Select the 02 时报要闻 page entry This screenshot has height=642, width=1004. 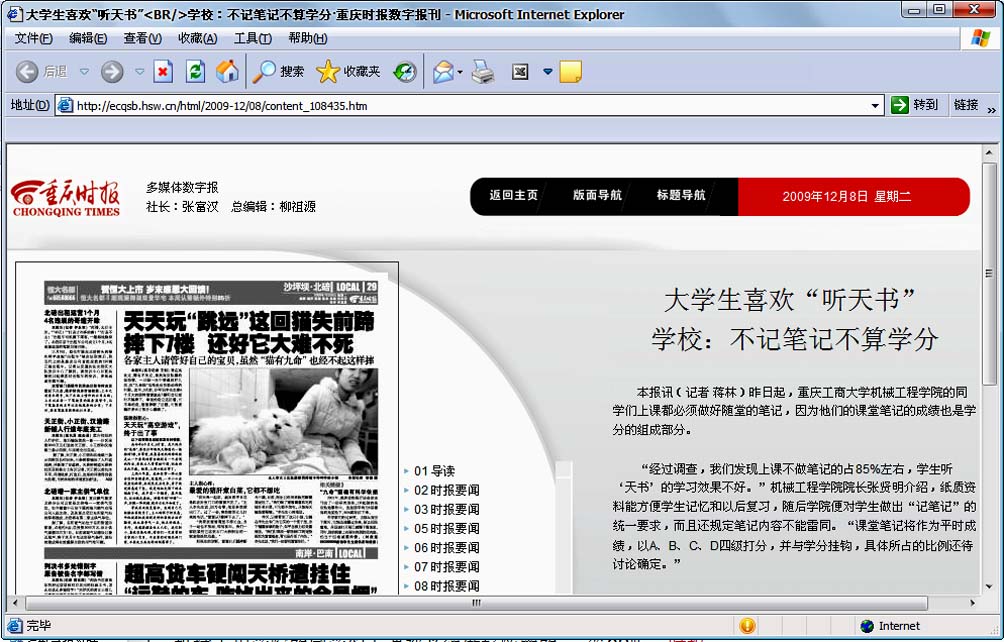click(446, 490)
